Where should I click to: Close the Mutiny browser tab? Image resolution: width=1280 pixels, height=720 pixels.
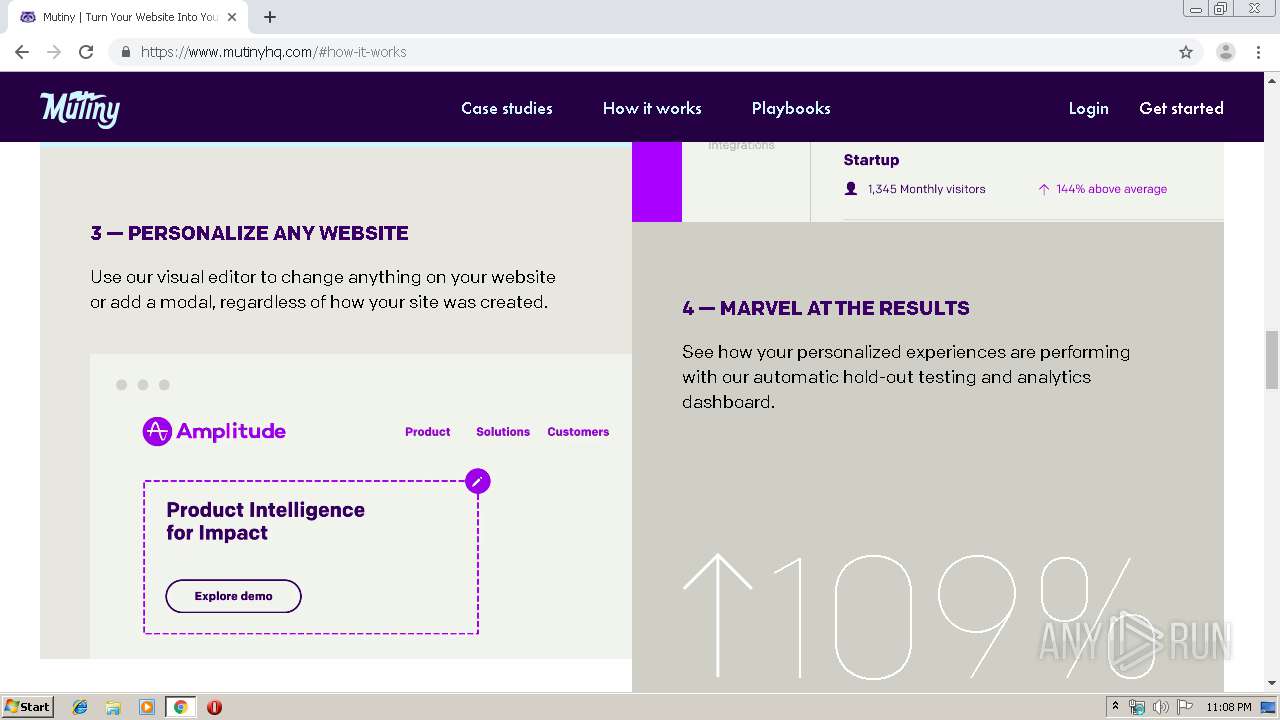coord(232,17)
